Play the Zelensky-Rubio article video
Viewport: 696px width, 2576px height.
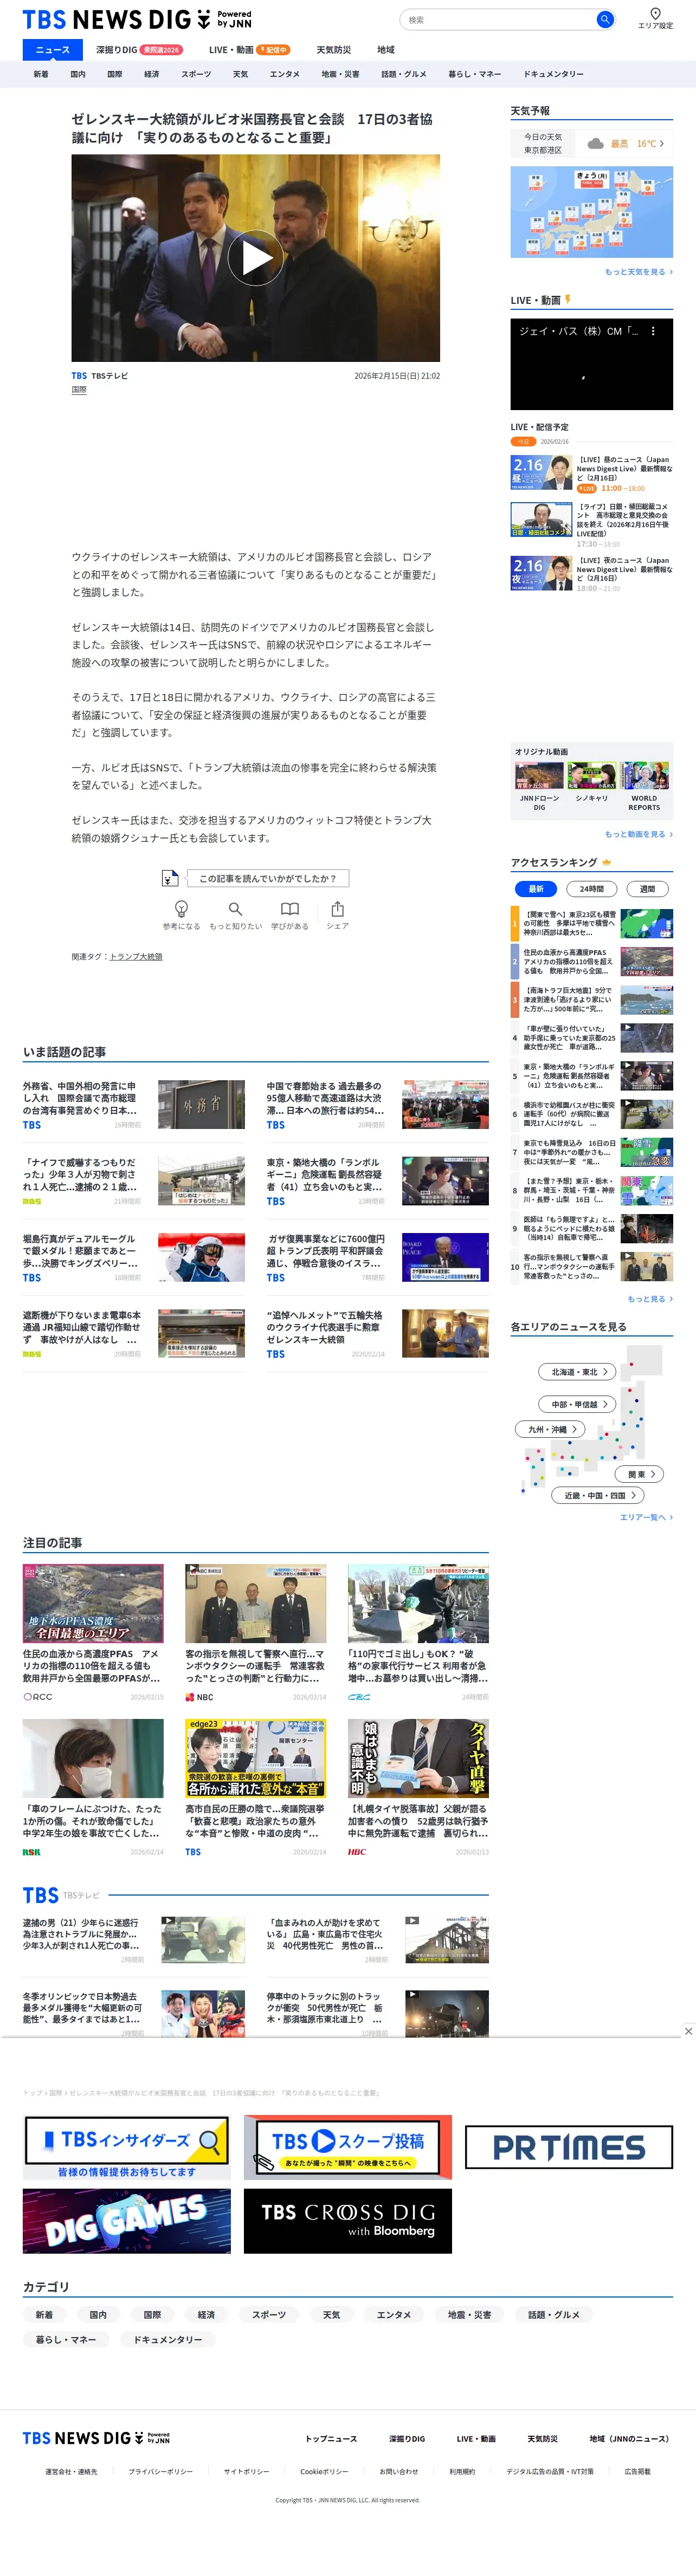tap(256, 258)
